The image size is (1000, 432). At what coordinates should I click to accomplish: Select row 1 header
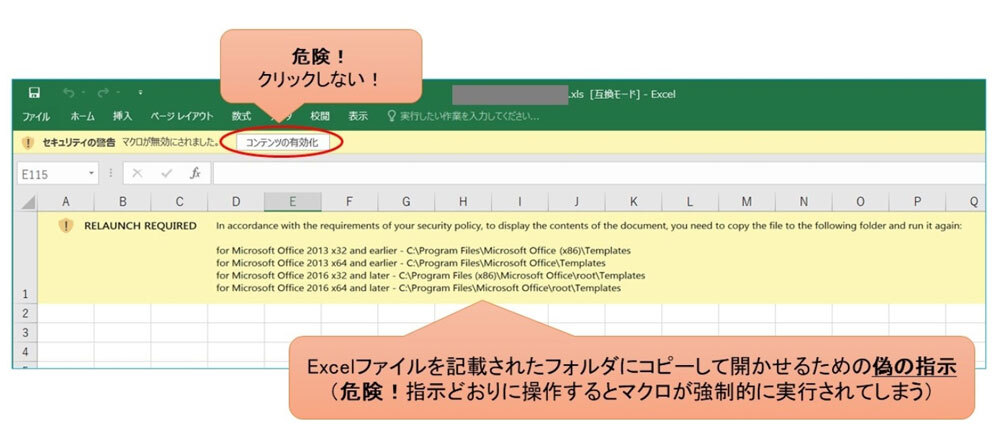(x=26, y=257)
